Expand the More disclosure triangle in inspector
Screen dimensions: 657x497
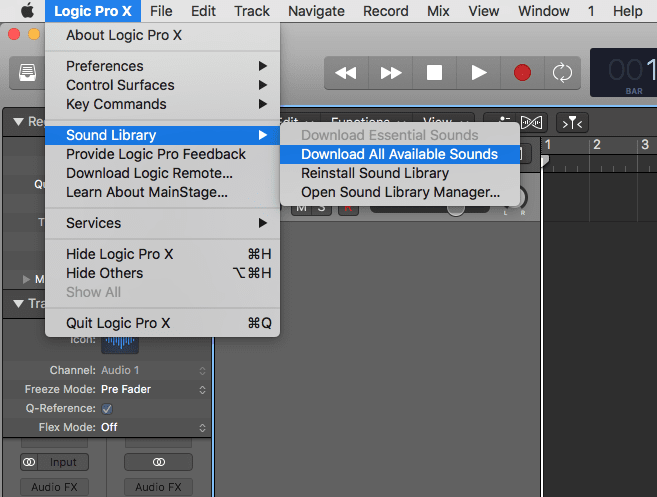[26, 279]
